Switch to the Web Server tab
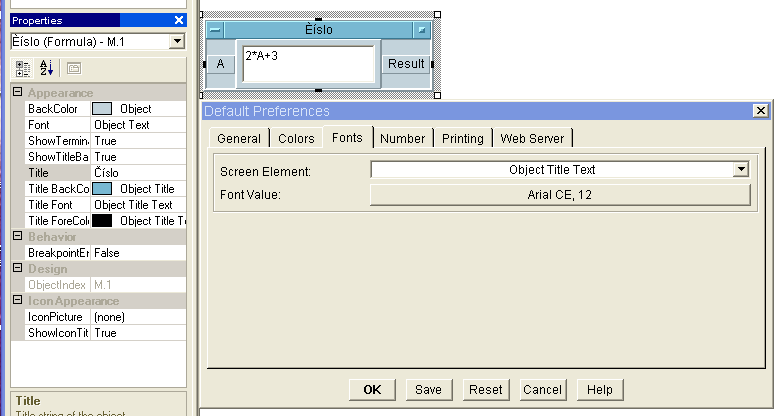Screen dimensions: 782x416 coord(532,139)
